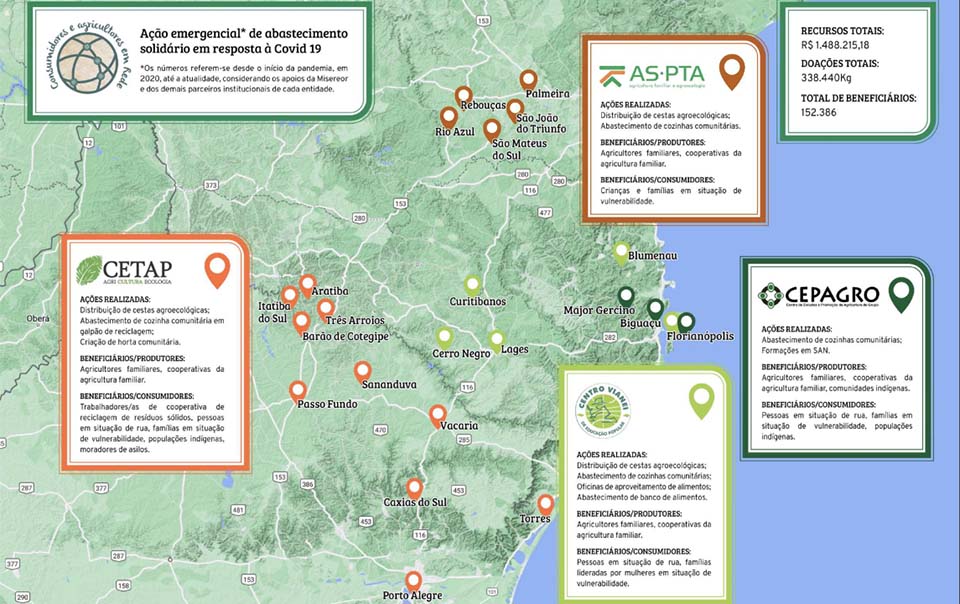960x604 pixels.
Task: Click the 'Porto Alegre' city label
Action: [412, 595]
